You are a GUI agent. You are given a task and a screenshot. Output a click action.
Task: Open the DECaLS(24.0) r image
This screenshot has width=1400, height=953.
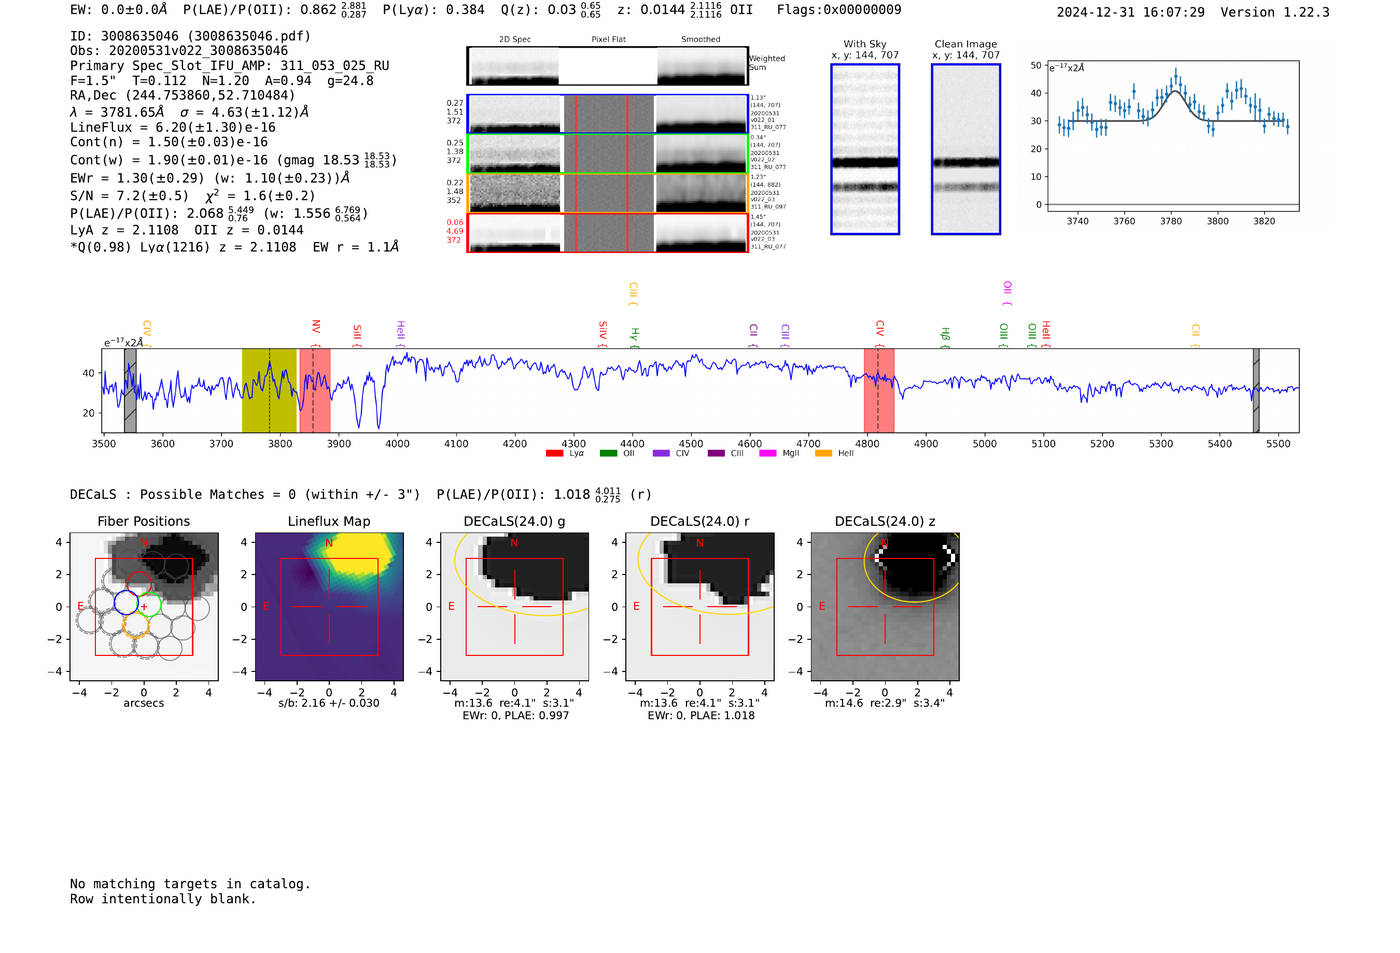tap(700, 608)
